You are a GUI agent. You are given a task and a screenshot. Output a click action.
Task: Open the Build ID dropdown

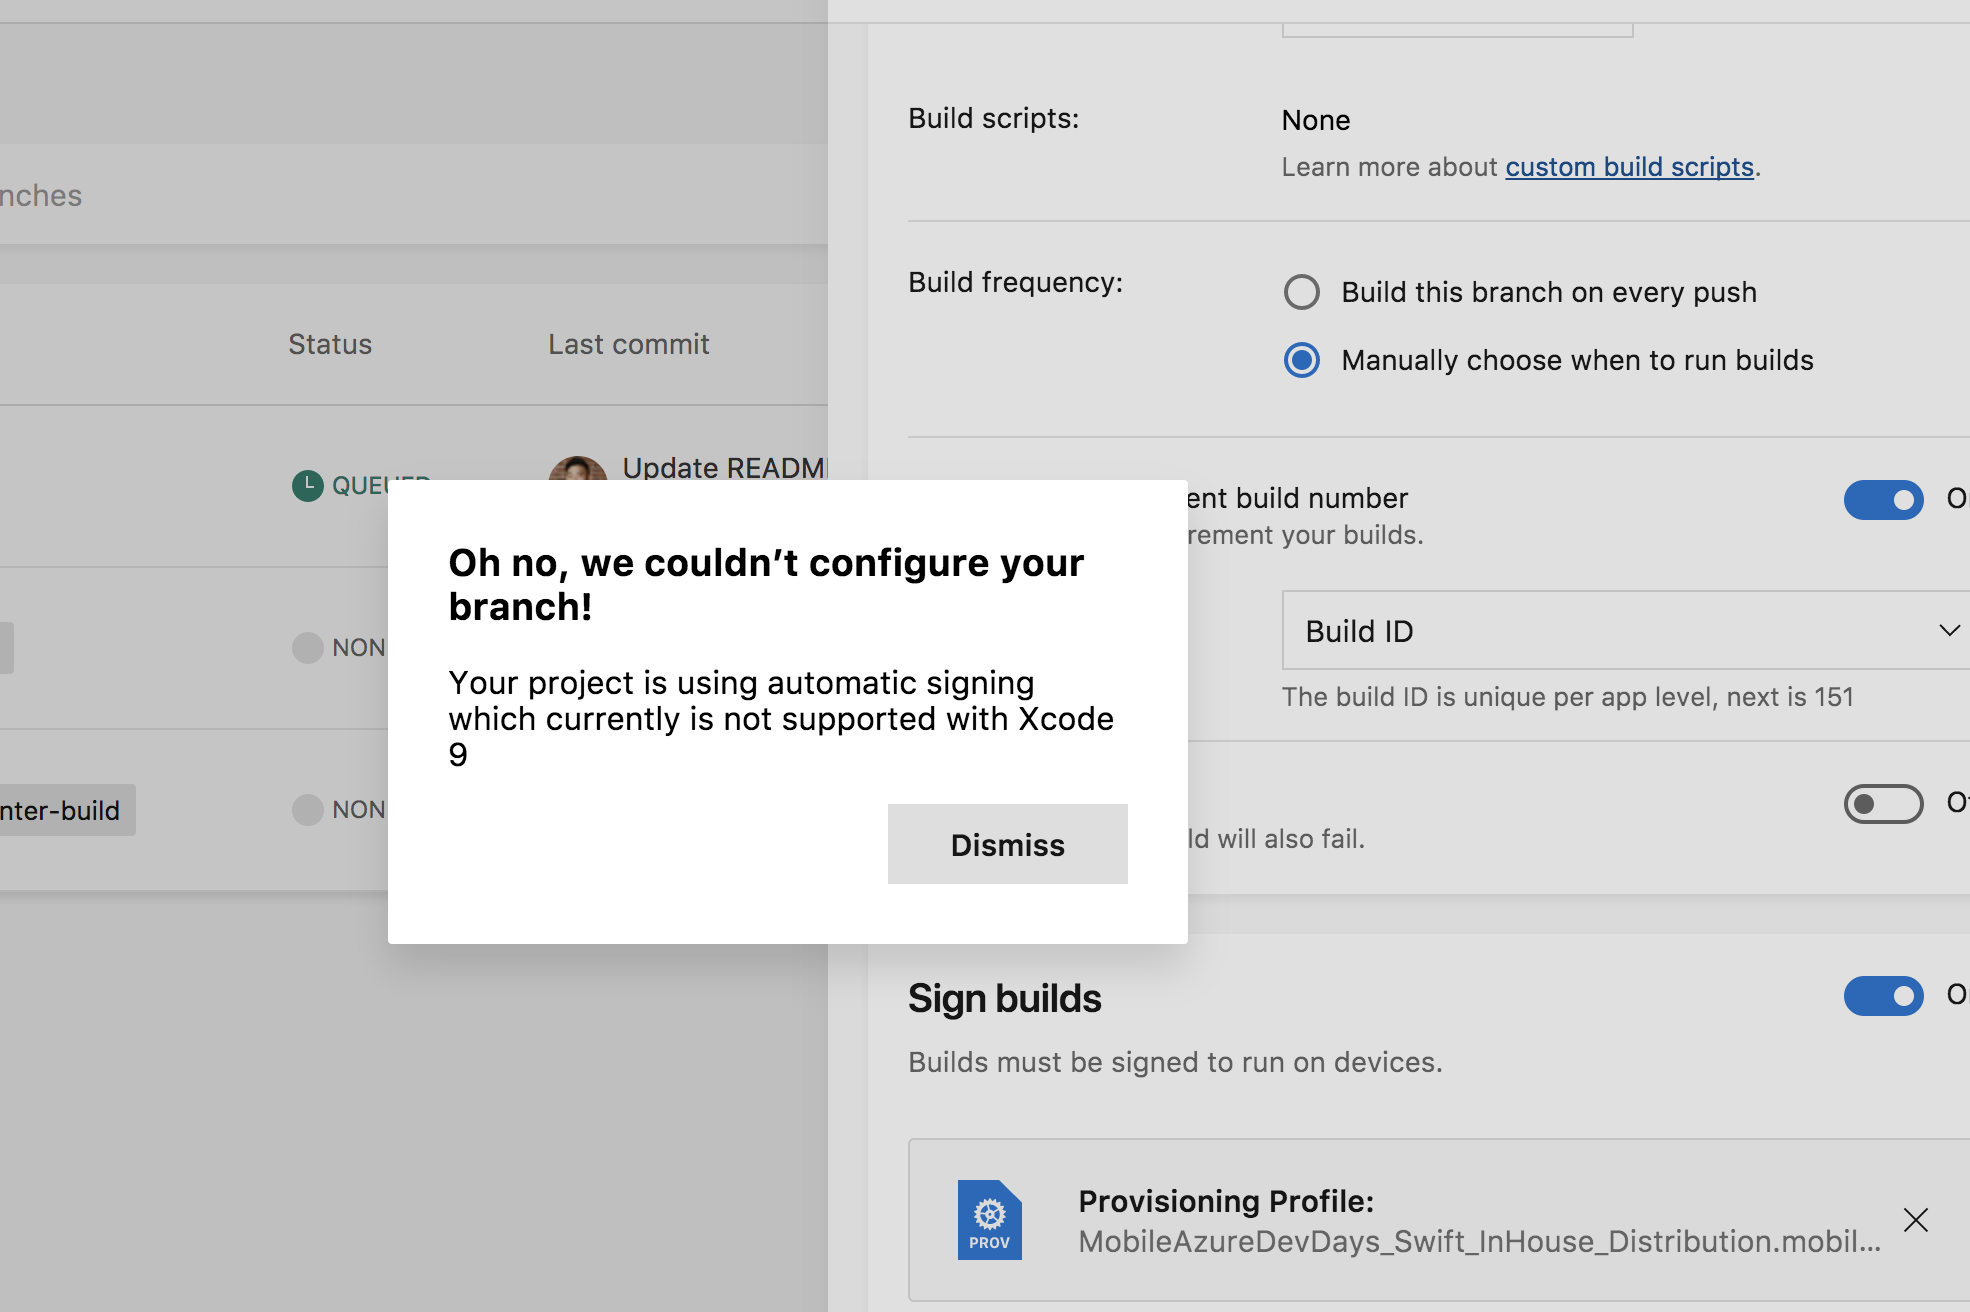1625,630
